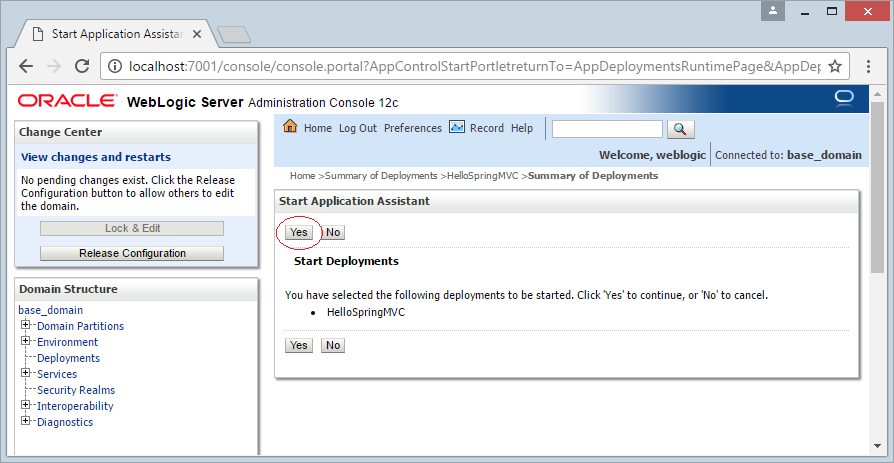Bookmark page with the star icon
894x463 pixels.
(x=835, y=67)
